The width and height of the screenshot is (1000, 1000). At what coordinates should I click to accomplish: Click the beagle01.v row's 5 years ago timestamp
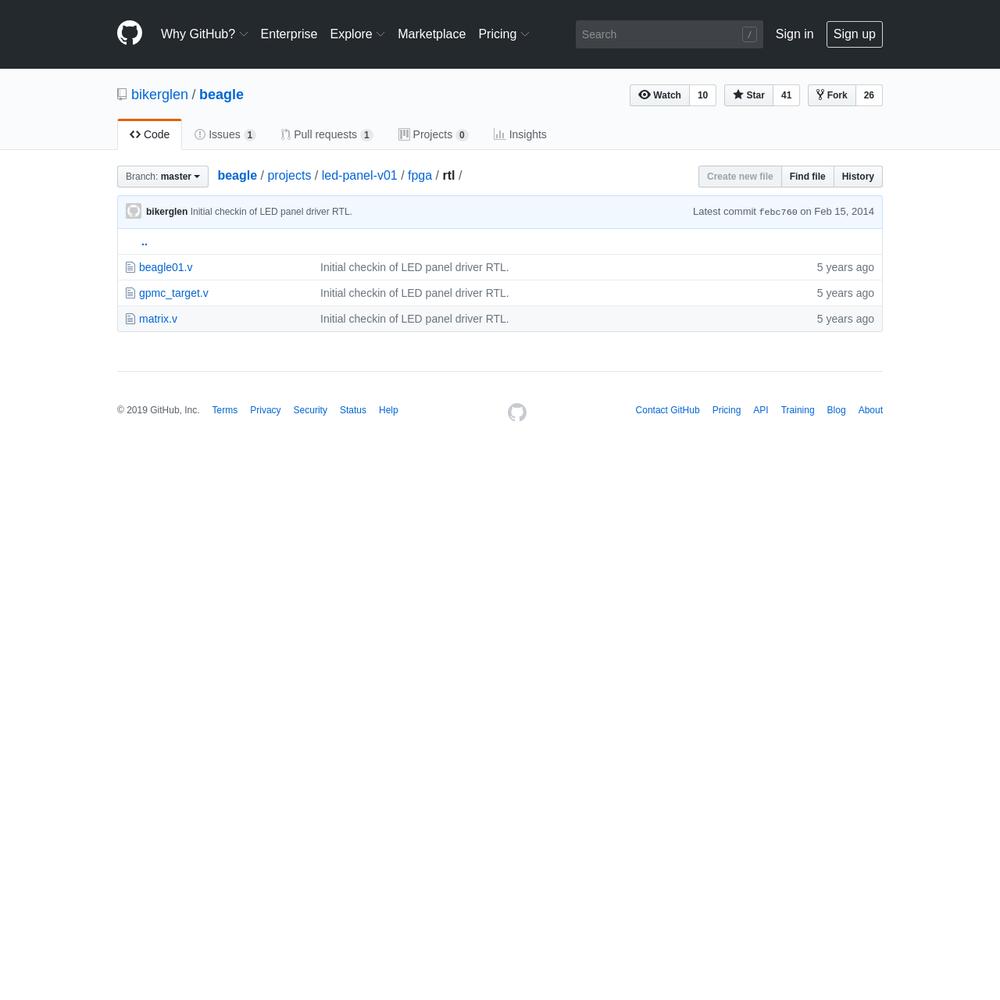click(x=846, y=267)
